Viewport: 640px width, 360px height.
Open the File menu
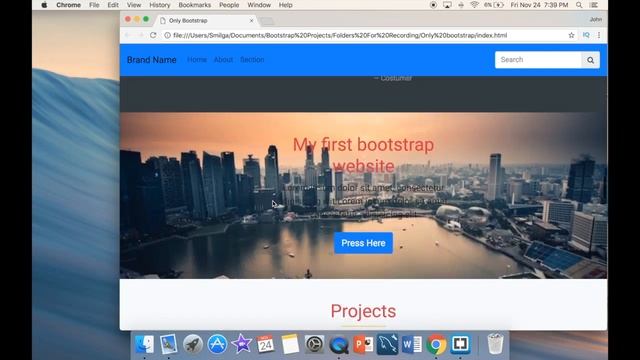(94, 5)
